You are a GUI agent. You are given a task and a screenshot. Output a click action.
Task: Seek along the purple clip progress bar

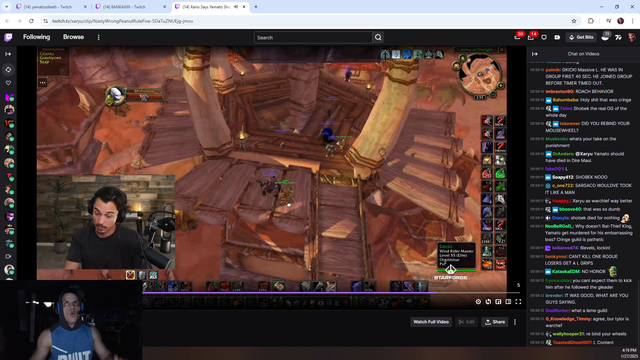pyautogui.click(x=331, y=293)
